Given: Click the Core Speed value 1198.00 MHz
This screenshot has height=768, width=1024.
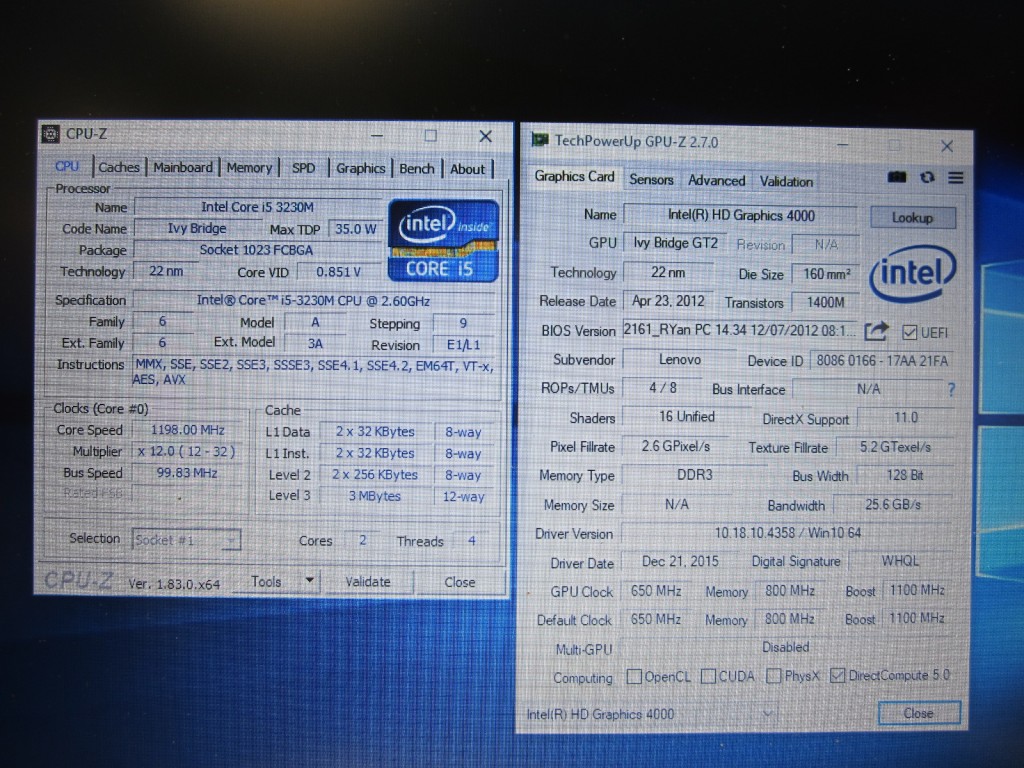Looking at the screenshot, I should point(187,430).
